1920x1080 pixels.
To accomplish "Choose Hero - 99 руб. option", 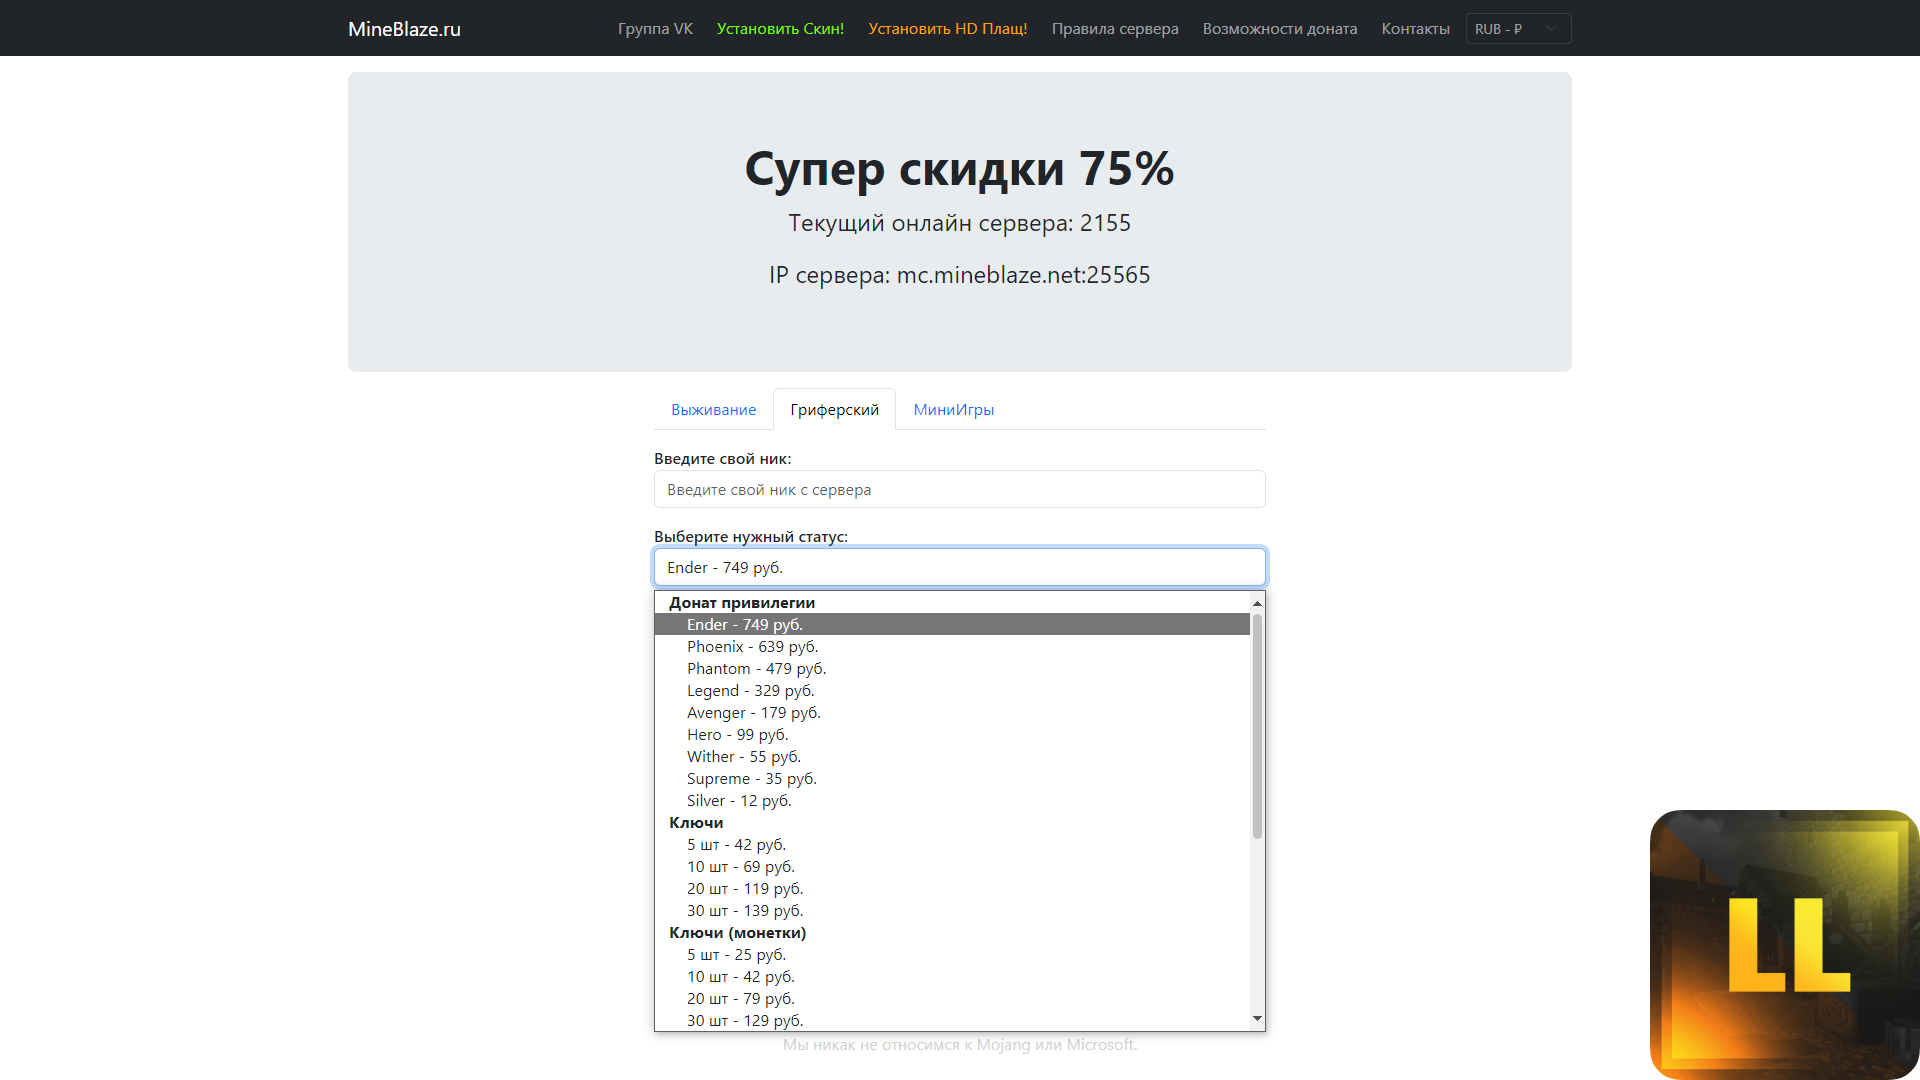I will tap(737, 735).
